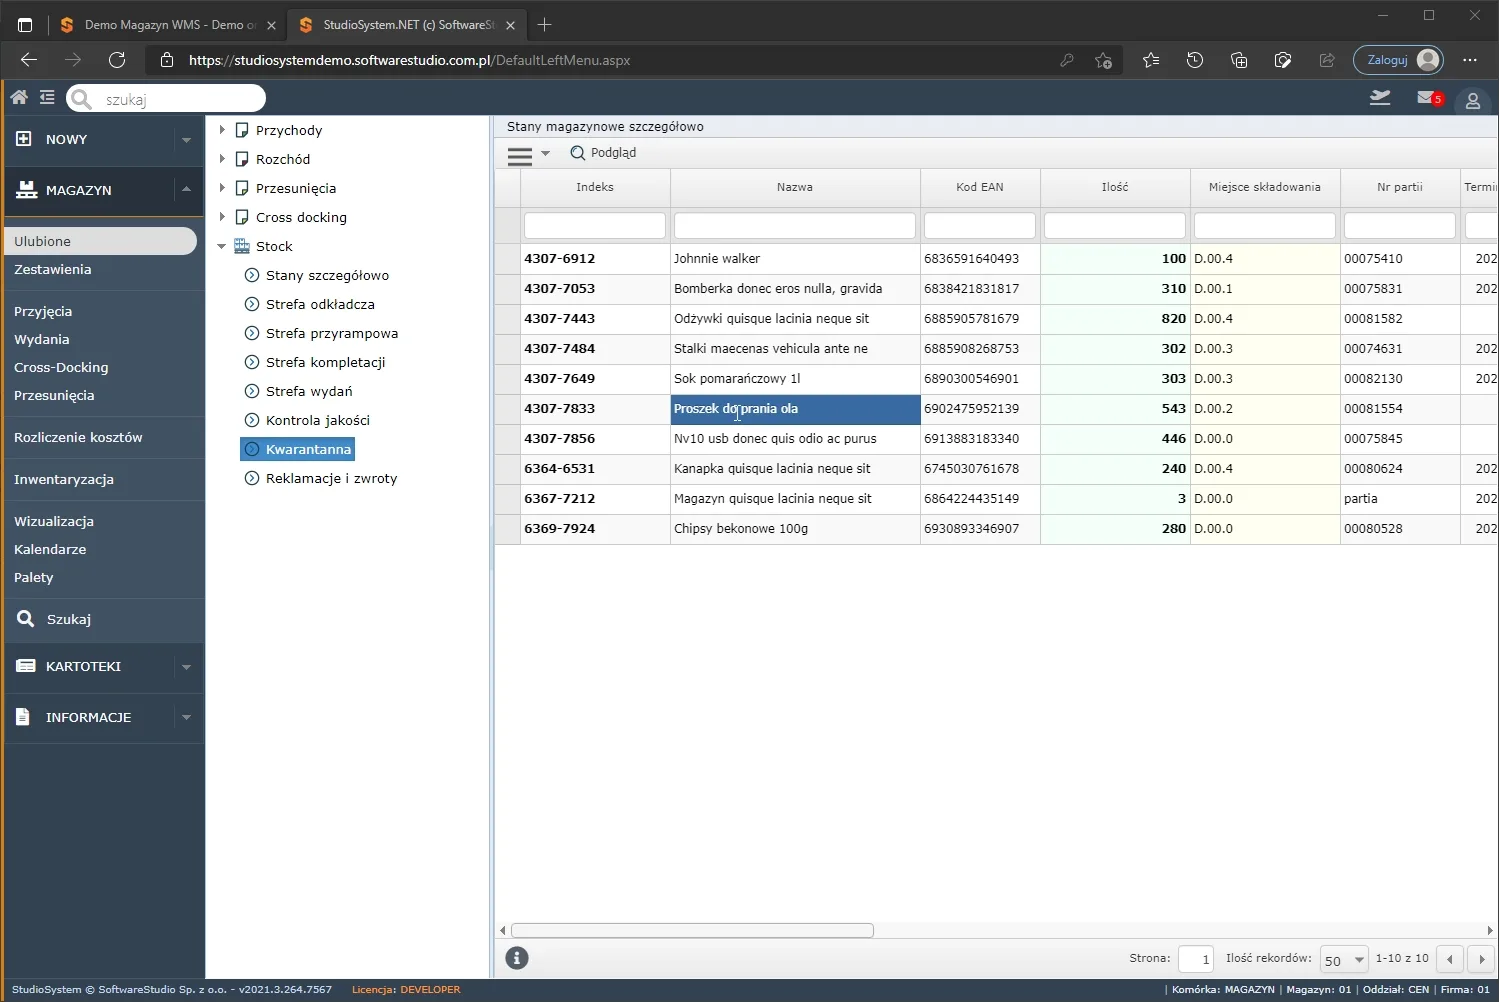Viewport: 1499px width, 1002px height.
Task: Click the horizontal scrollbar thumb of the grid
Action: [692, 930]
